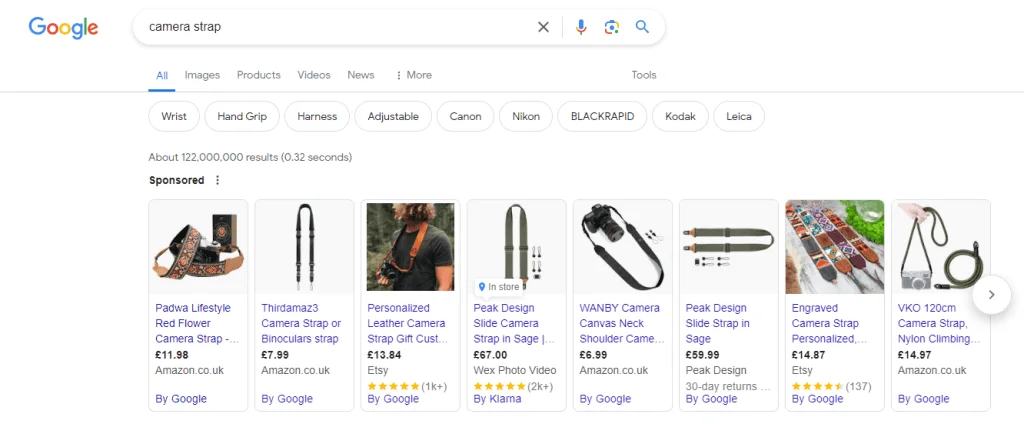Open the Sponsored three-dot options
This screenshot has width=1024, height=424.
[217, 181]
